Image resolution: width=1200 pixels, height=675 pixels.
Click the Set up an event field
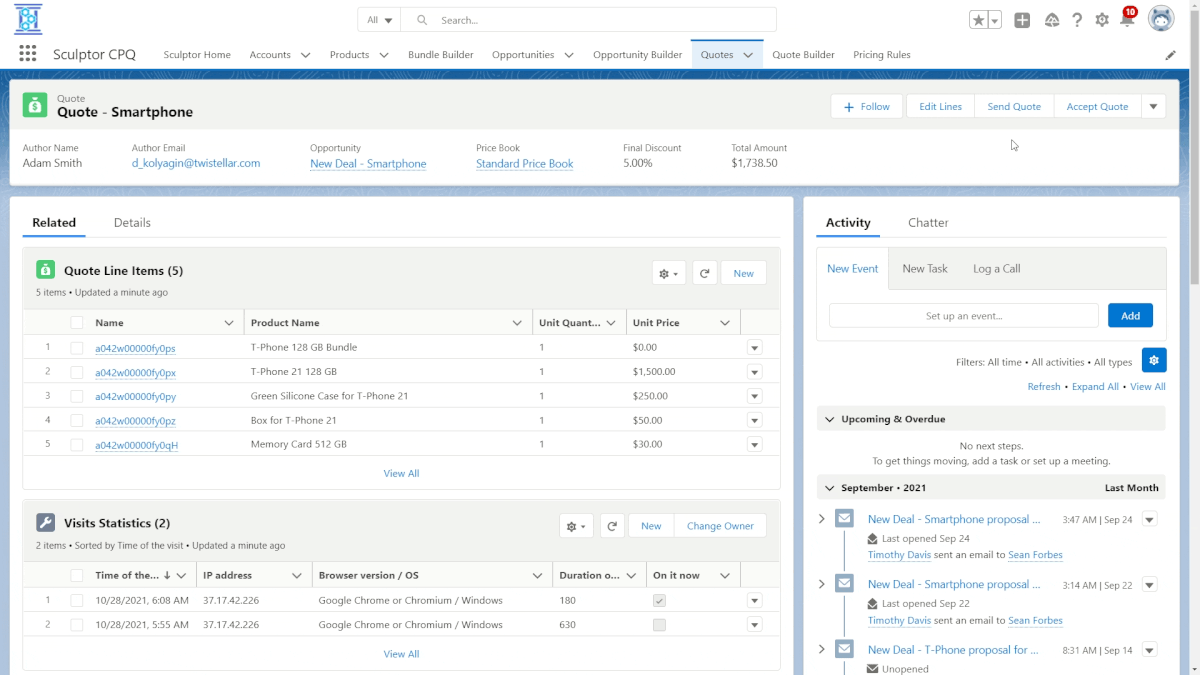963,315
